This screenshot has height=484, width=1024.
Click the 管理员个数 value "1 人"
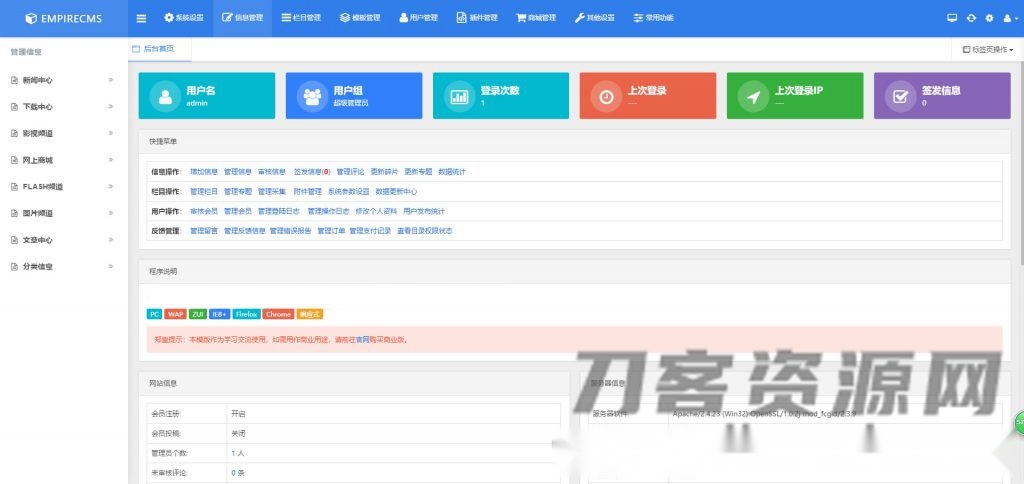tap(238, 453)
